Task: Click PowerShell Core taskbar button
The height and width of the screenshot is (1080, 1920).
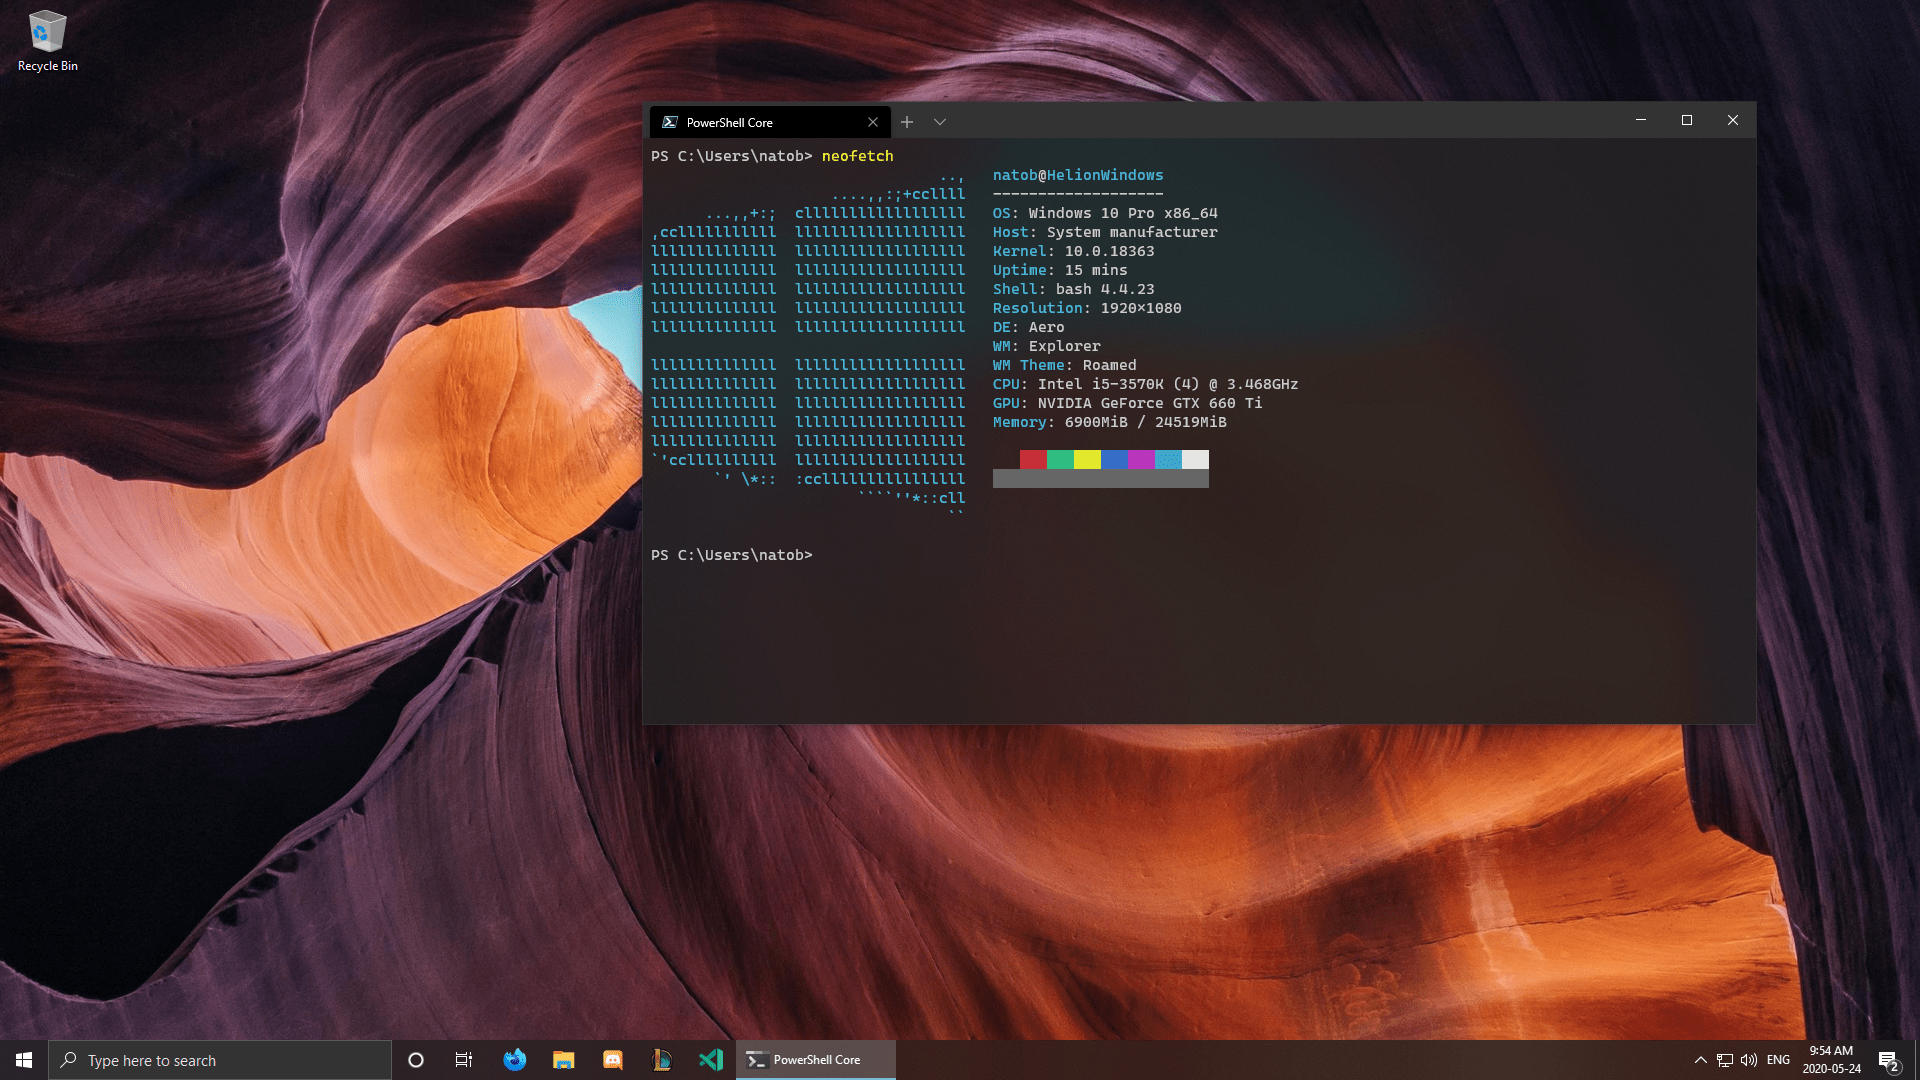Action: coord(815,1060)
